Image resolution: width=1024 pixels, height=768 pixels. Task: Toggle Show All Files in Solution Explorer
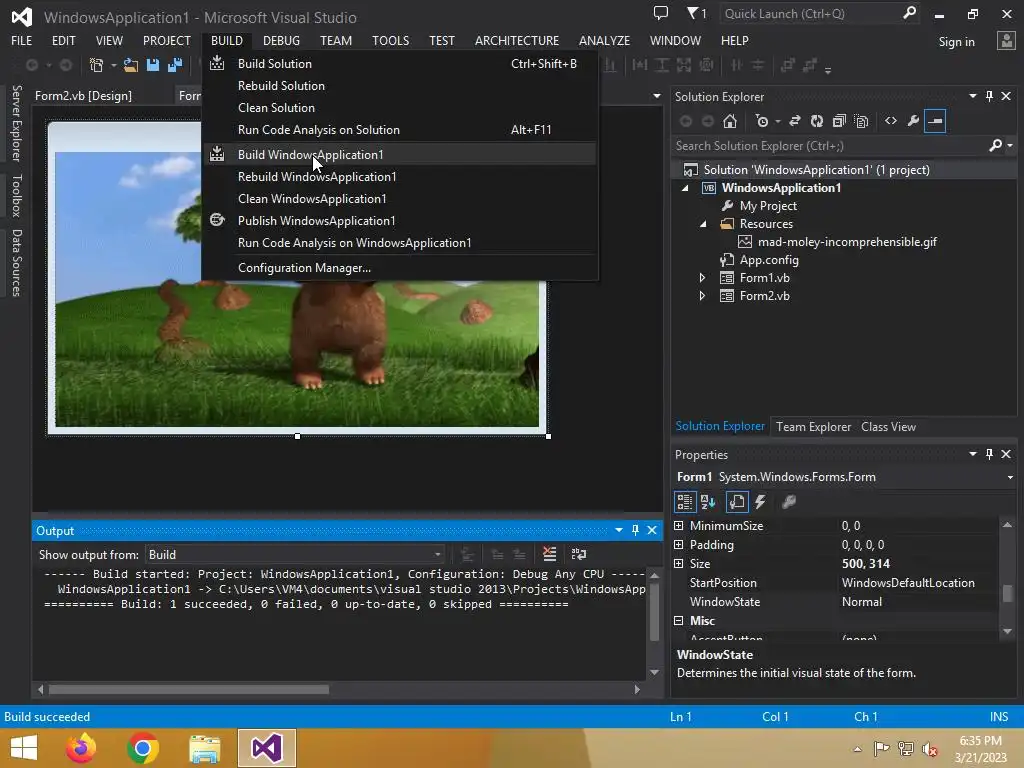861,121
